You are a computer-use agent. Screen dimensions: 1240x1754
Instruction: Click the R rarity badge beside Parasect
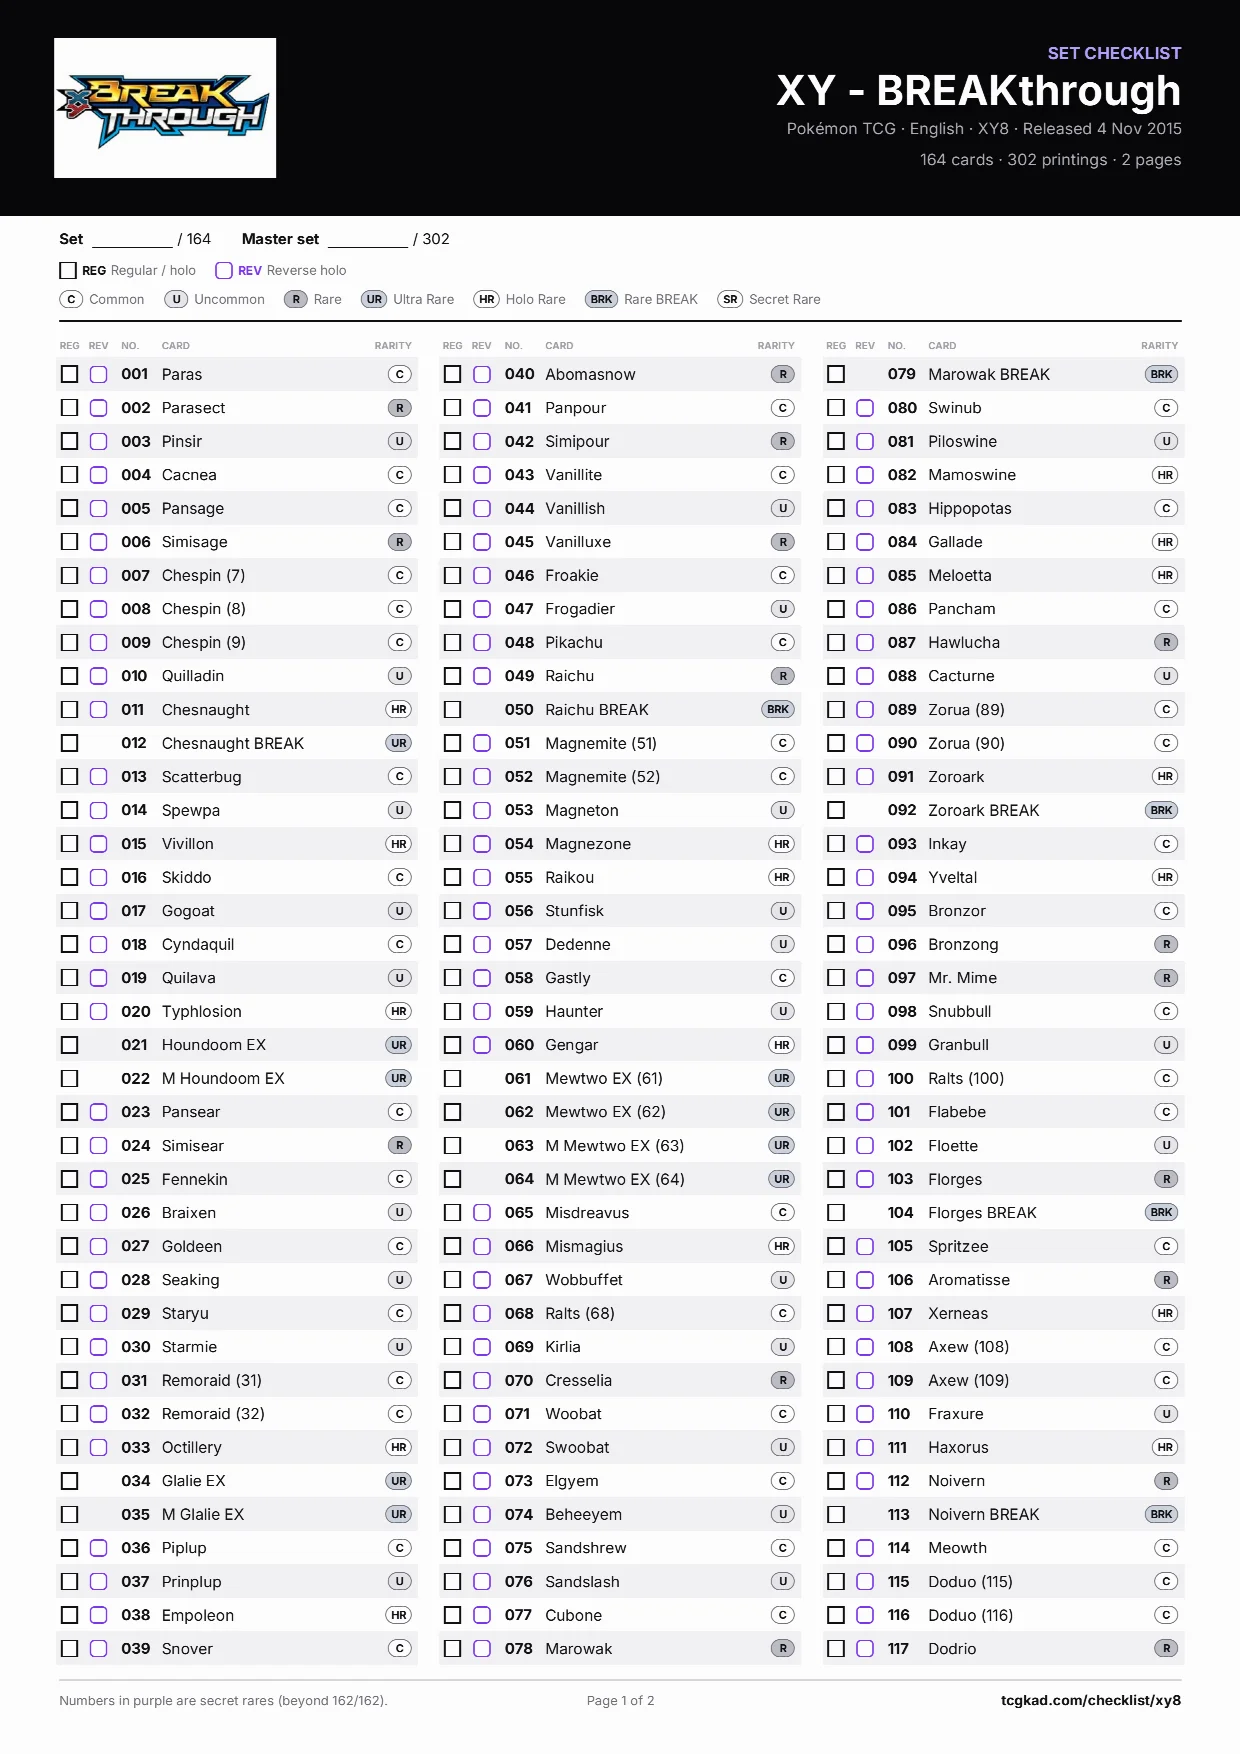[x=399, y=408]
